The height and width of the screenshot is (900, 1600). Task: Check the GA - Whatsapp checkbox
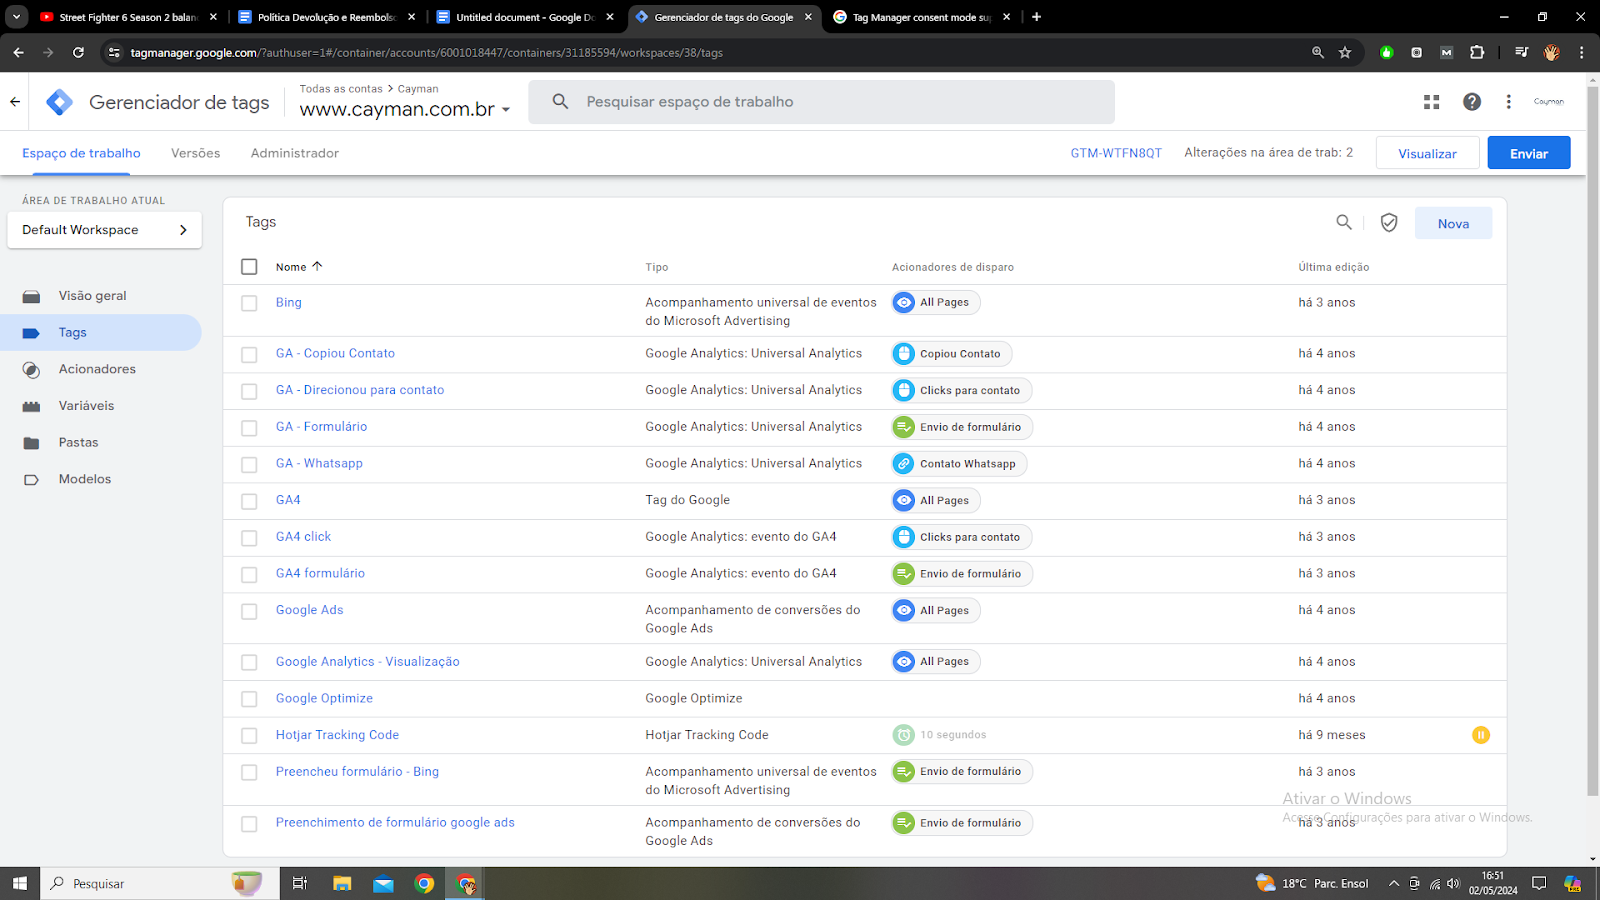249,464
